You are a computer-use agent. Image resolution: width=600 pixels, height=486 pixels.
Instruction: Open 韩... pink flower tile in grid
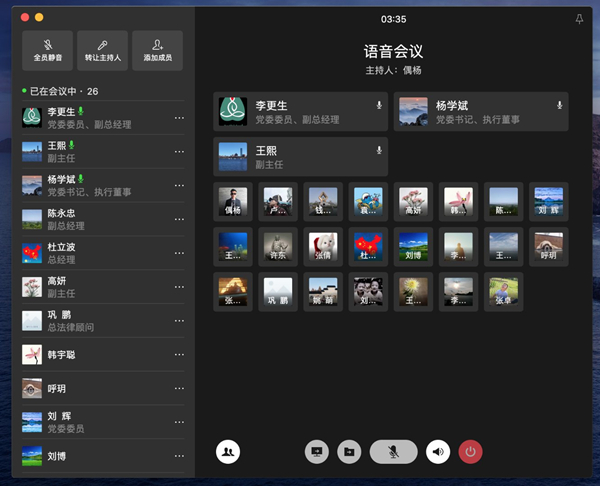click(458, 202)
